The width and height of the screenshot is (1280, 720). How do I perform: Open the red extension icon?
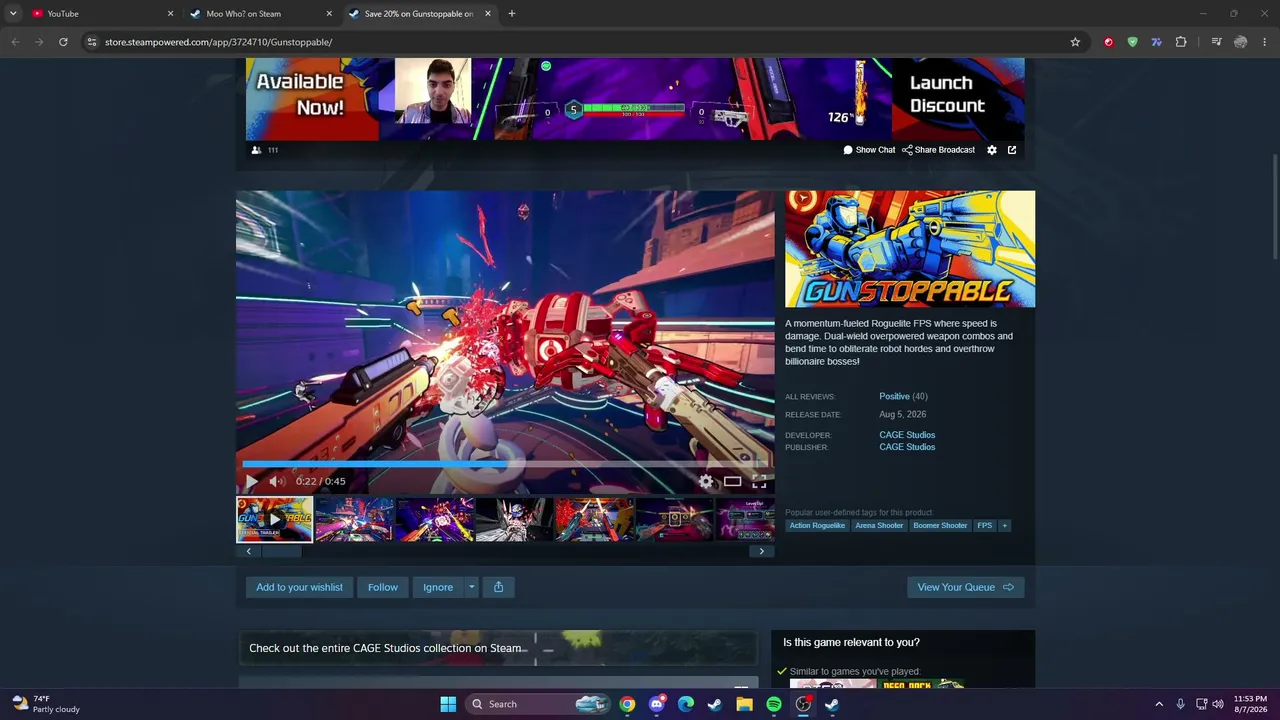pyautogui.click(x=1108, y=42)
